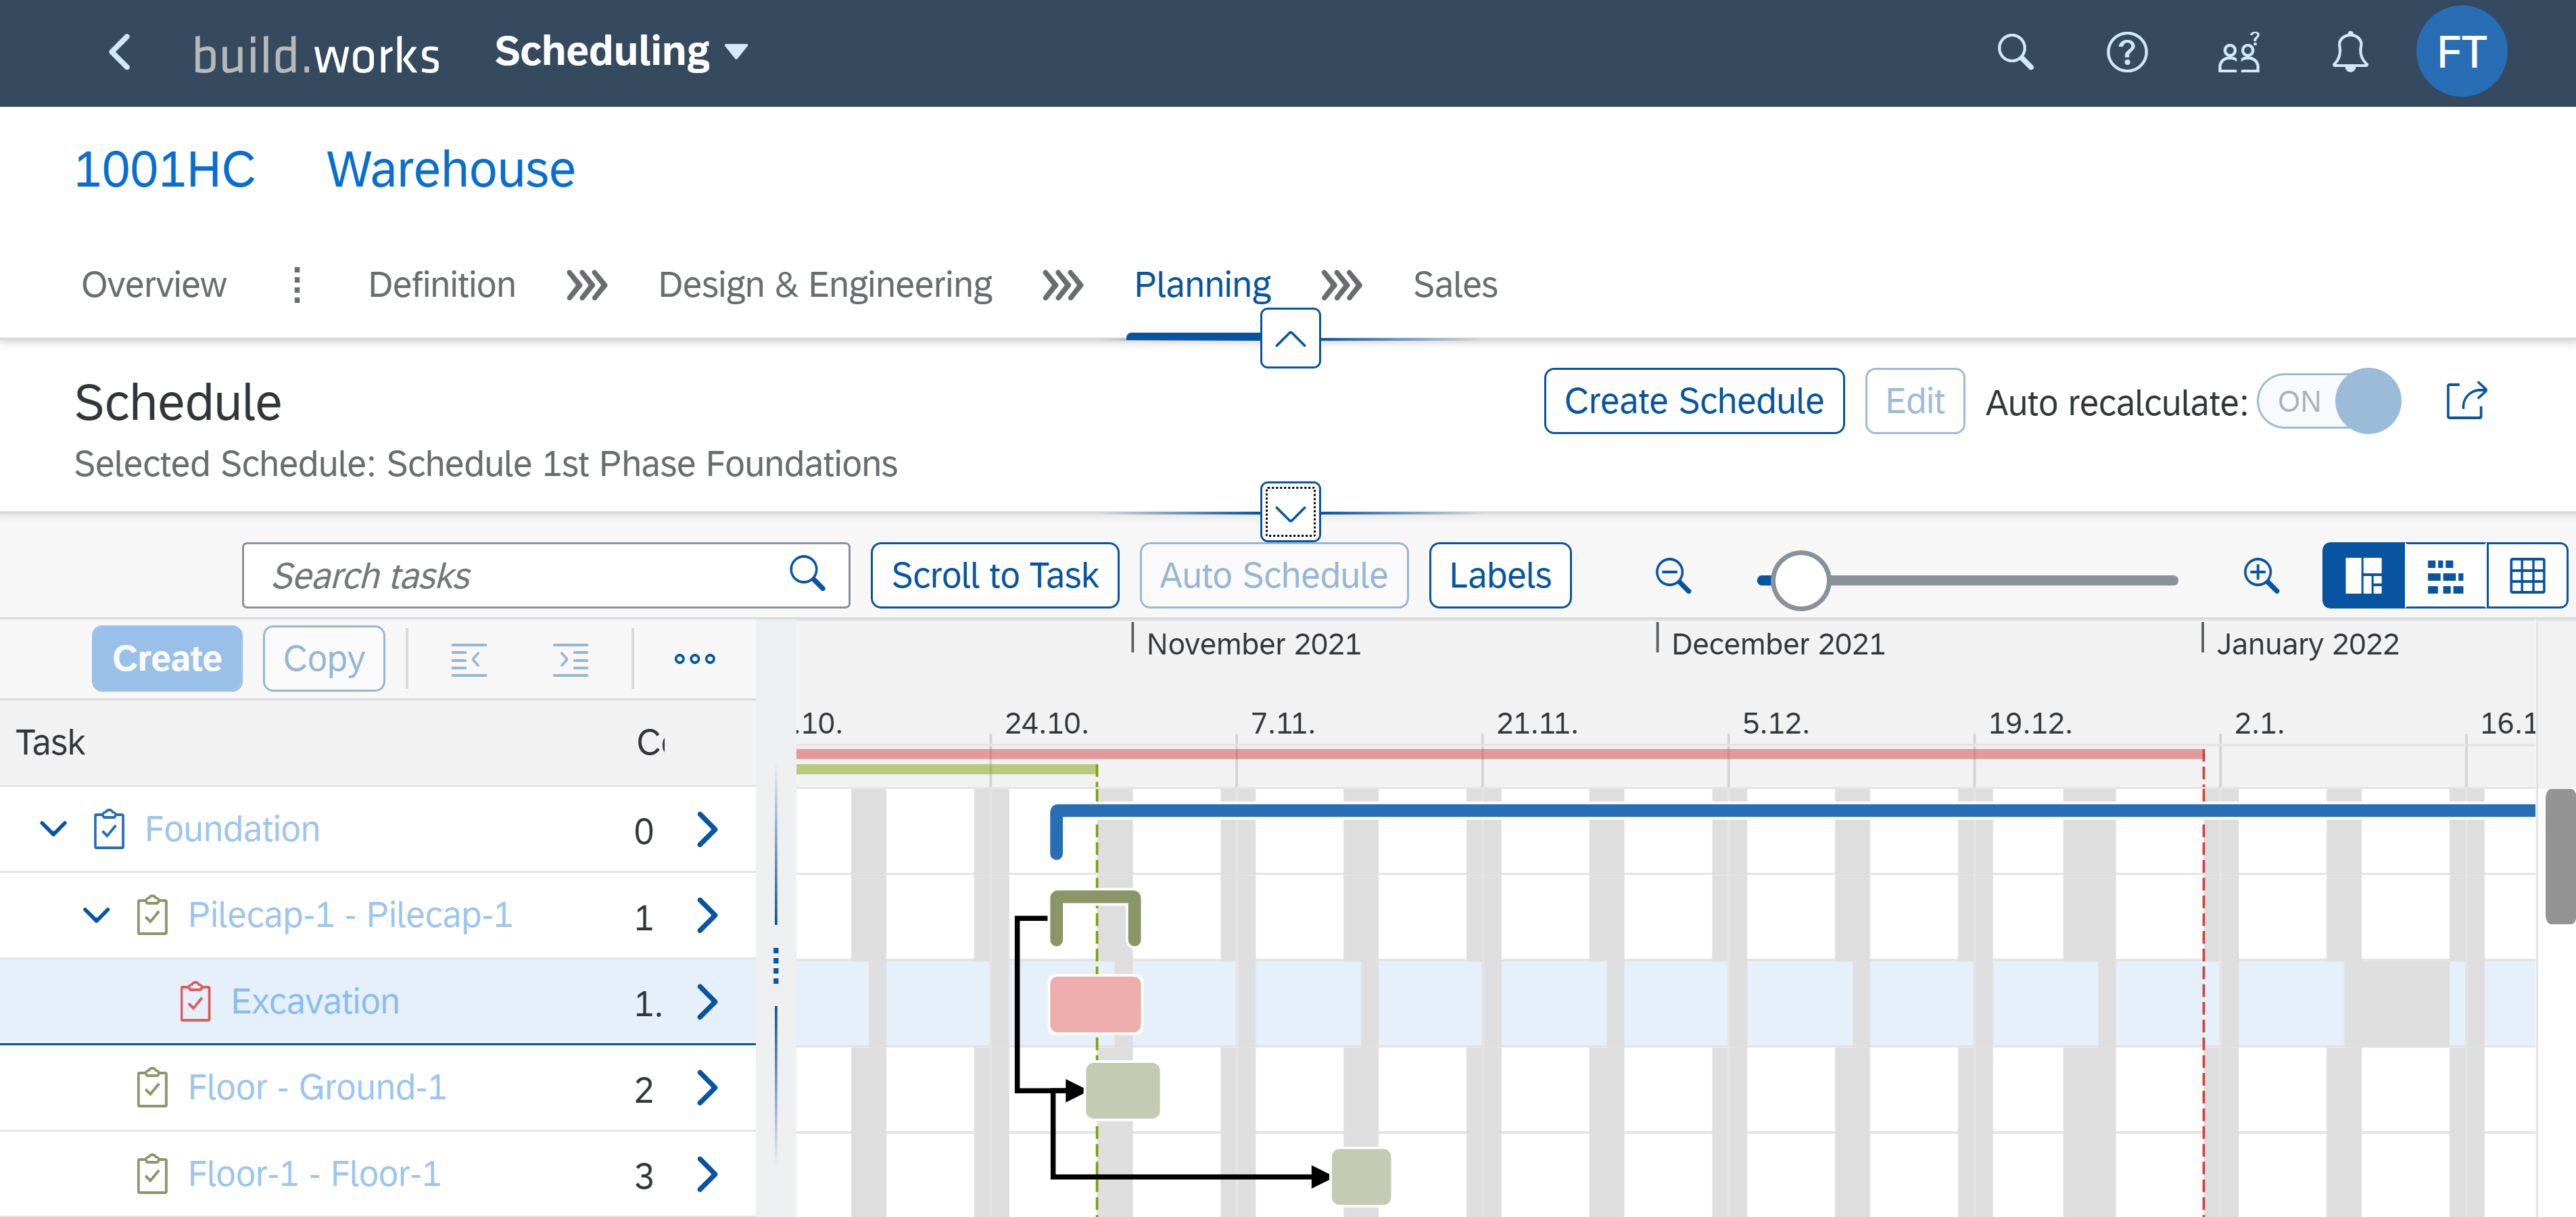The image size is (2576, 1217).
Task: Open the header search icon
Action: [x=2015, y=52]
